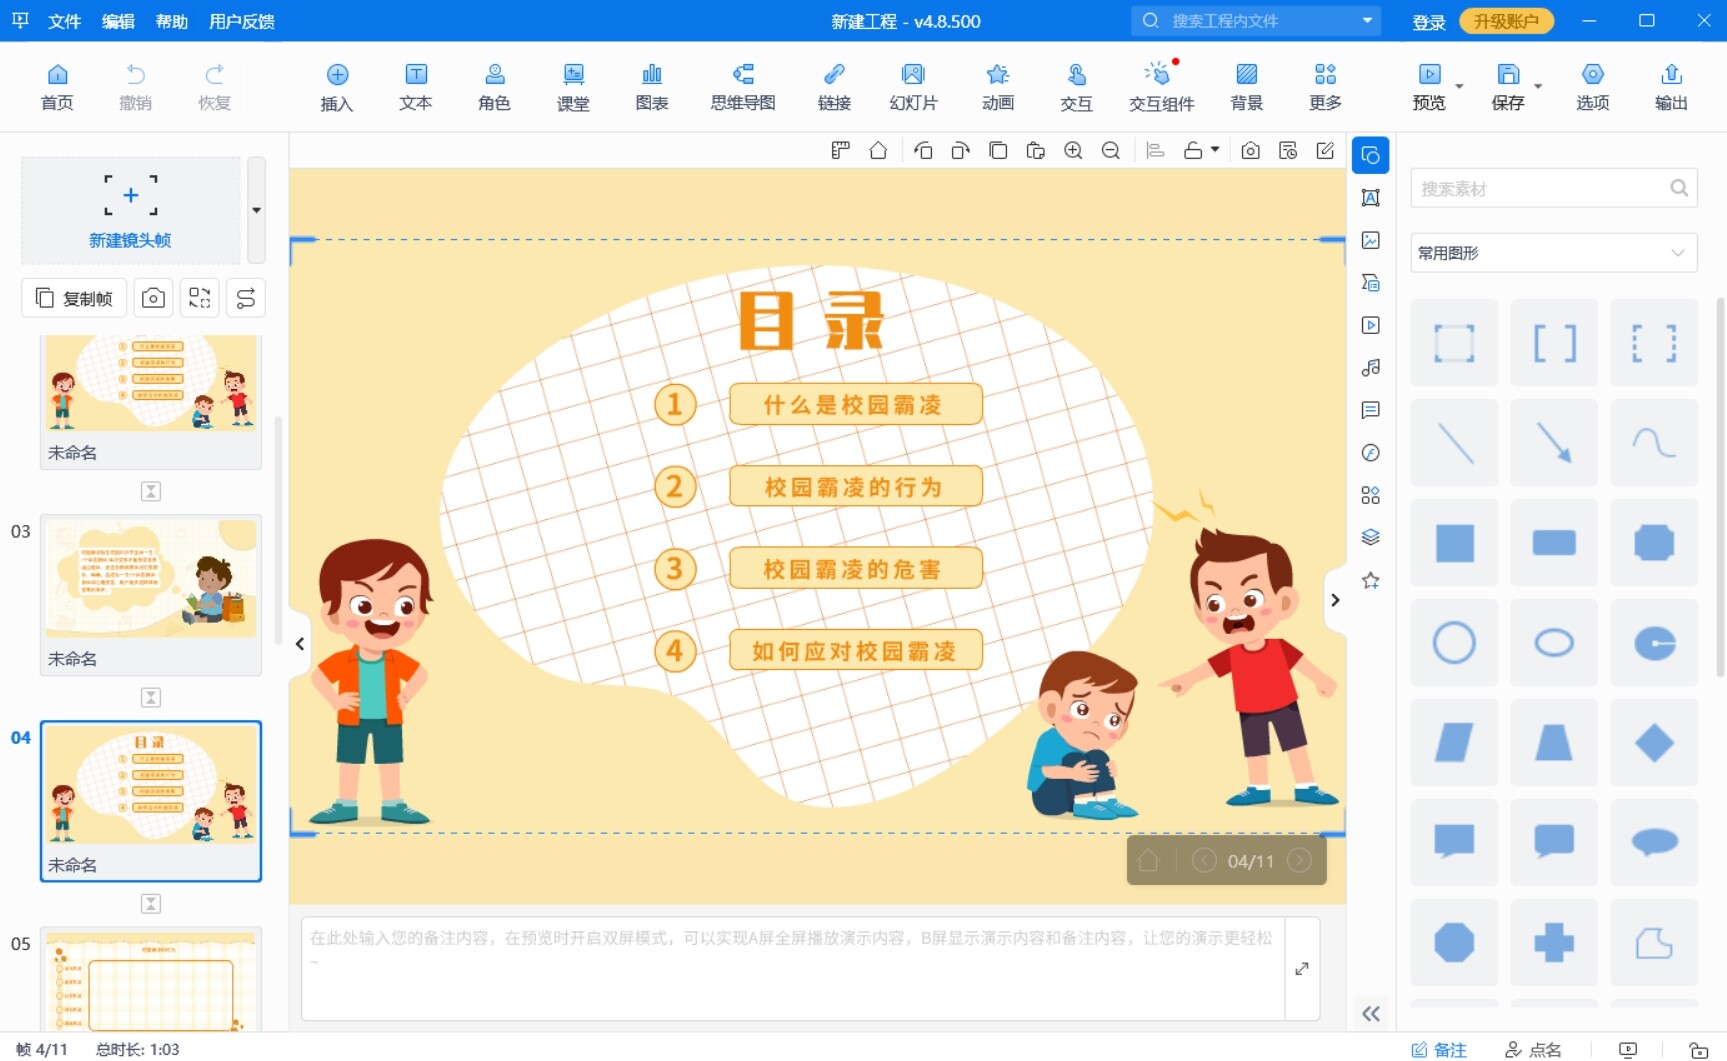
Task: Open the 常用图形 shape category dropdown
Action: point(1553,253)
